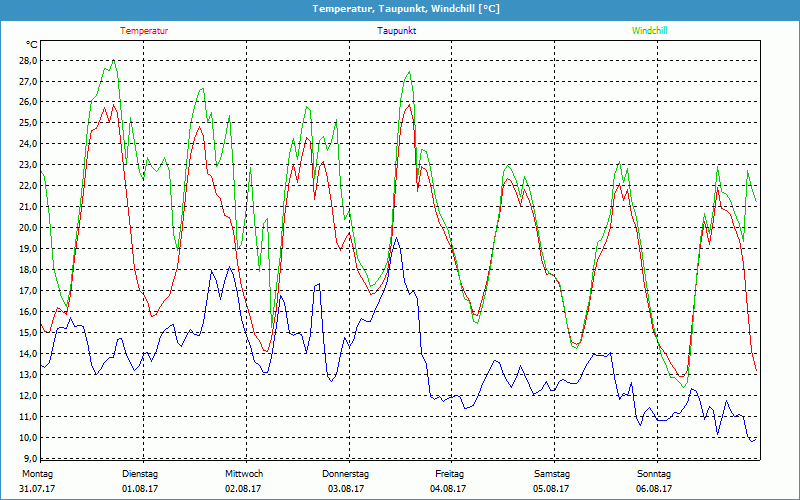Click the green Windchill legend label
Image resolution: width=800 pixels, height=500 pixels.
649,31
